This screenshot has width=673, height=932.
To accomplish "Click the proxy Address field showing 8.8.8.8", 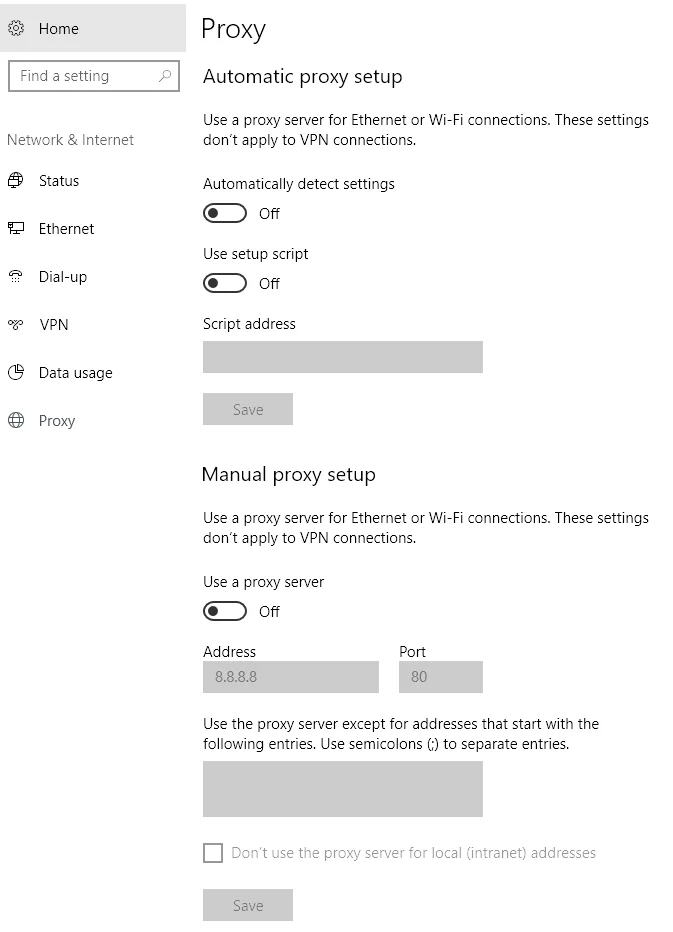I will click(x=290, y=677).
